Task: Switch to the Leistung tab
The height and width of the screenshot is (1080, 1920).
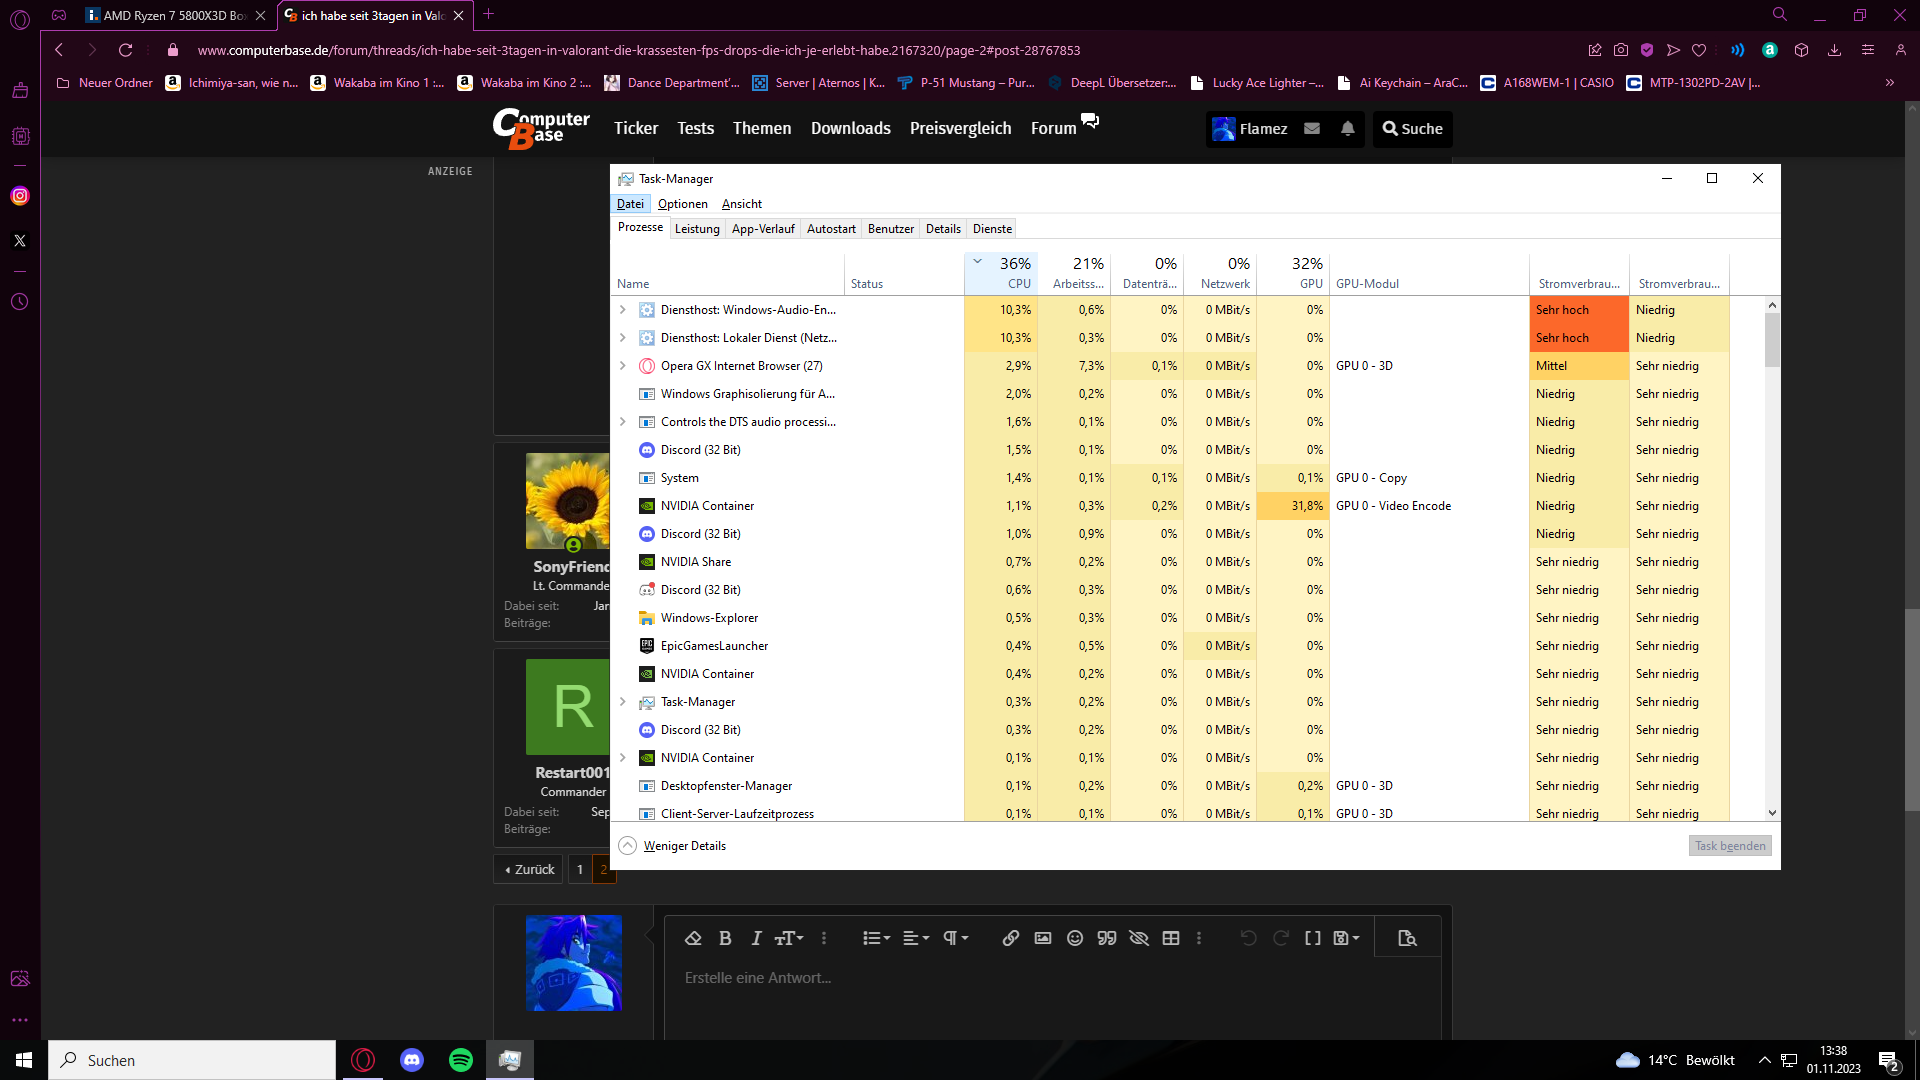Action: [x=697, y=229]
